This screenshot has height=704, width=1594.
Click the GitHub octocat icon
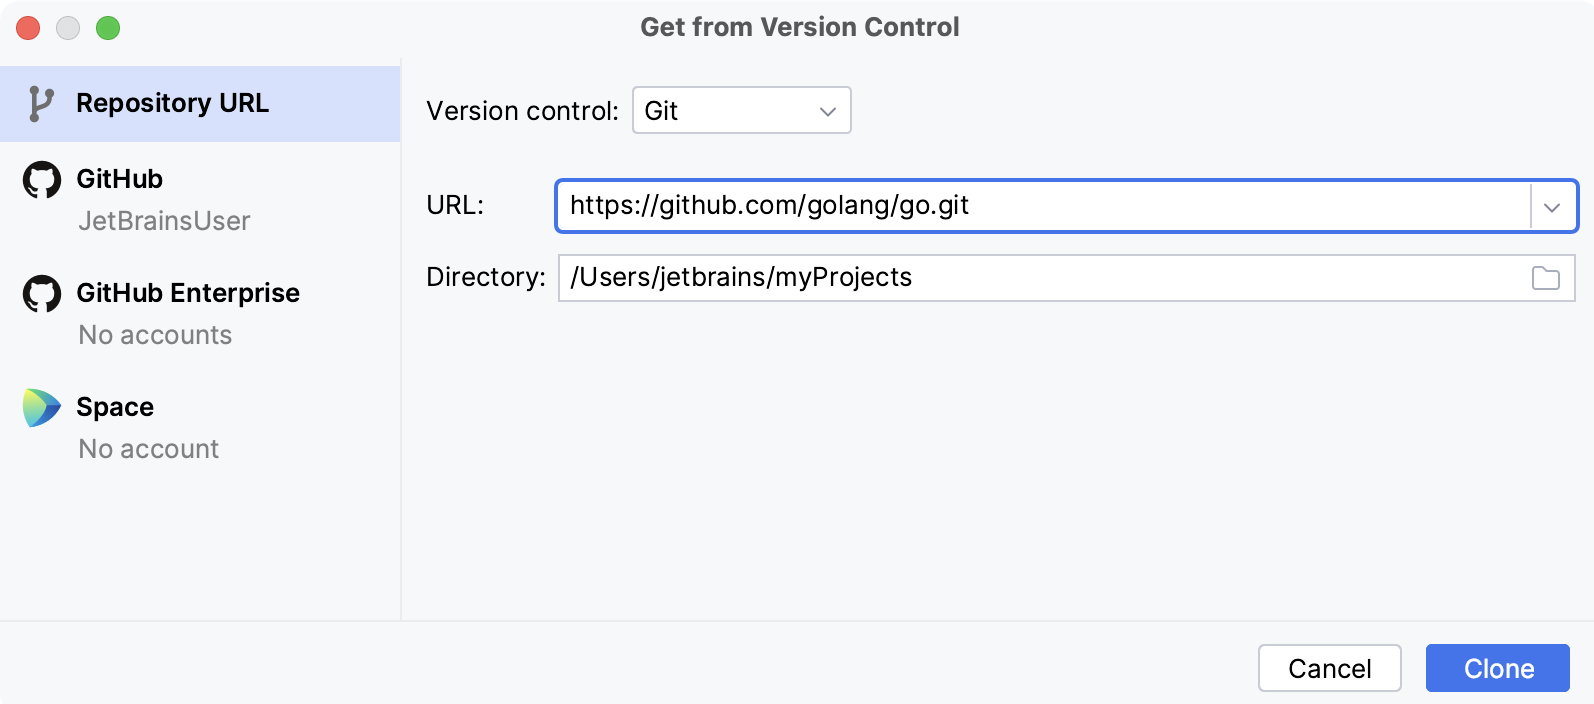(x=41, y=179)
